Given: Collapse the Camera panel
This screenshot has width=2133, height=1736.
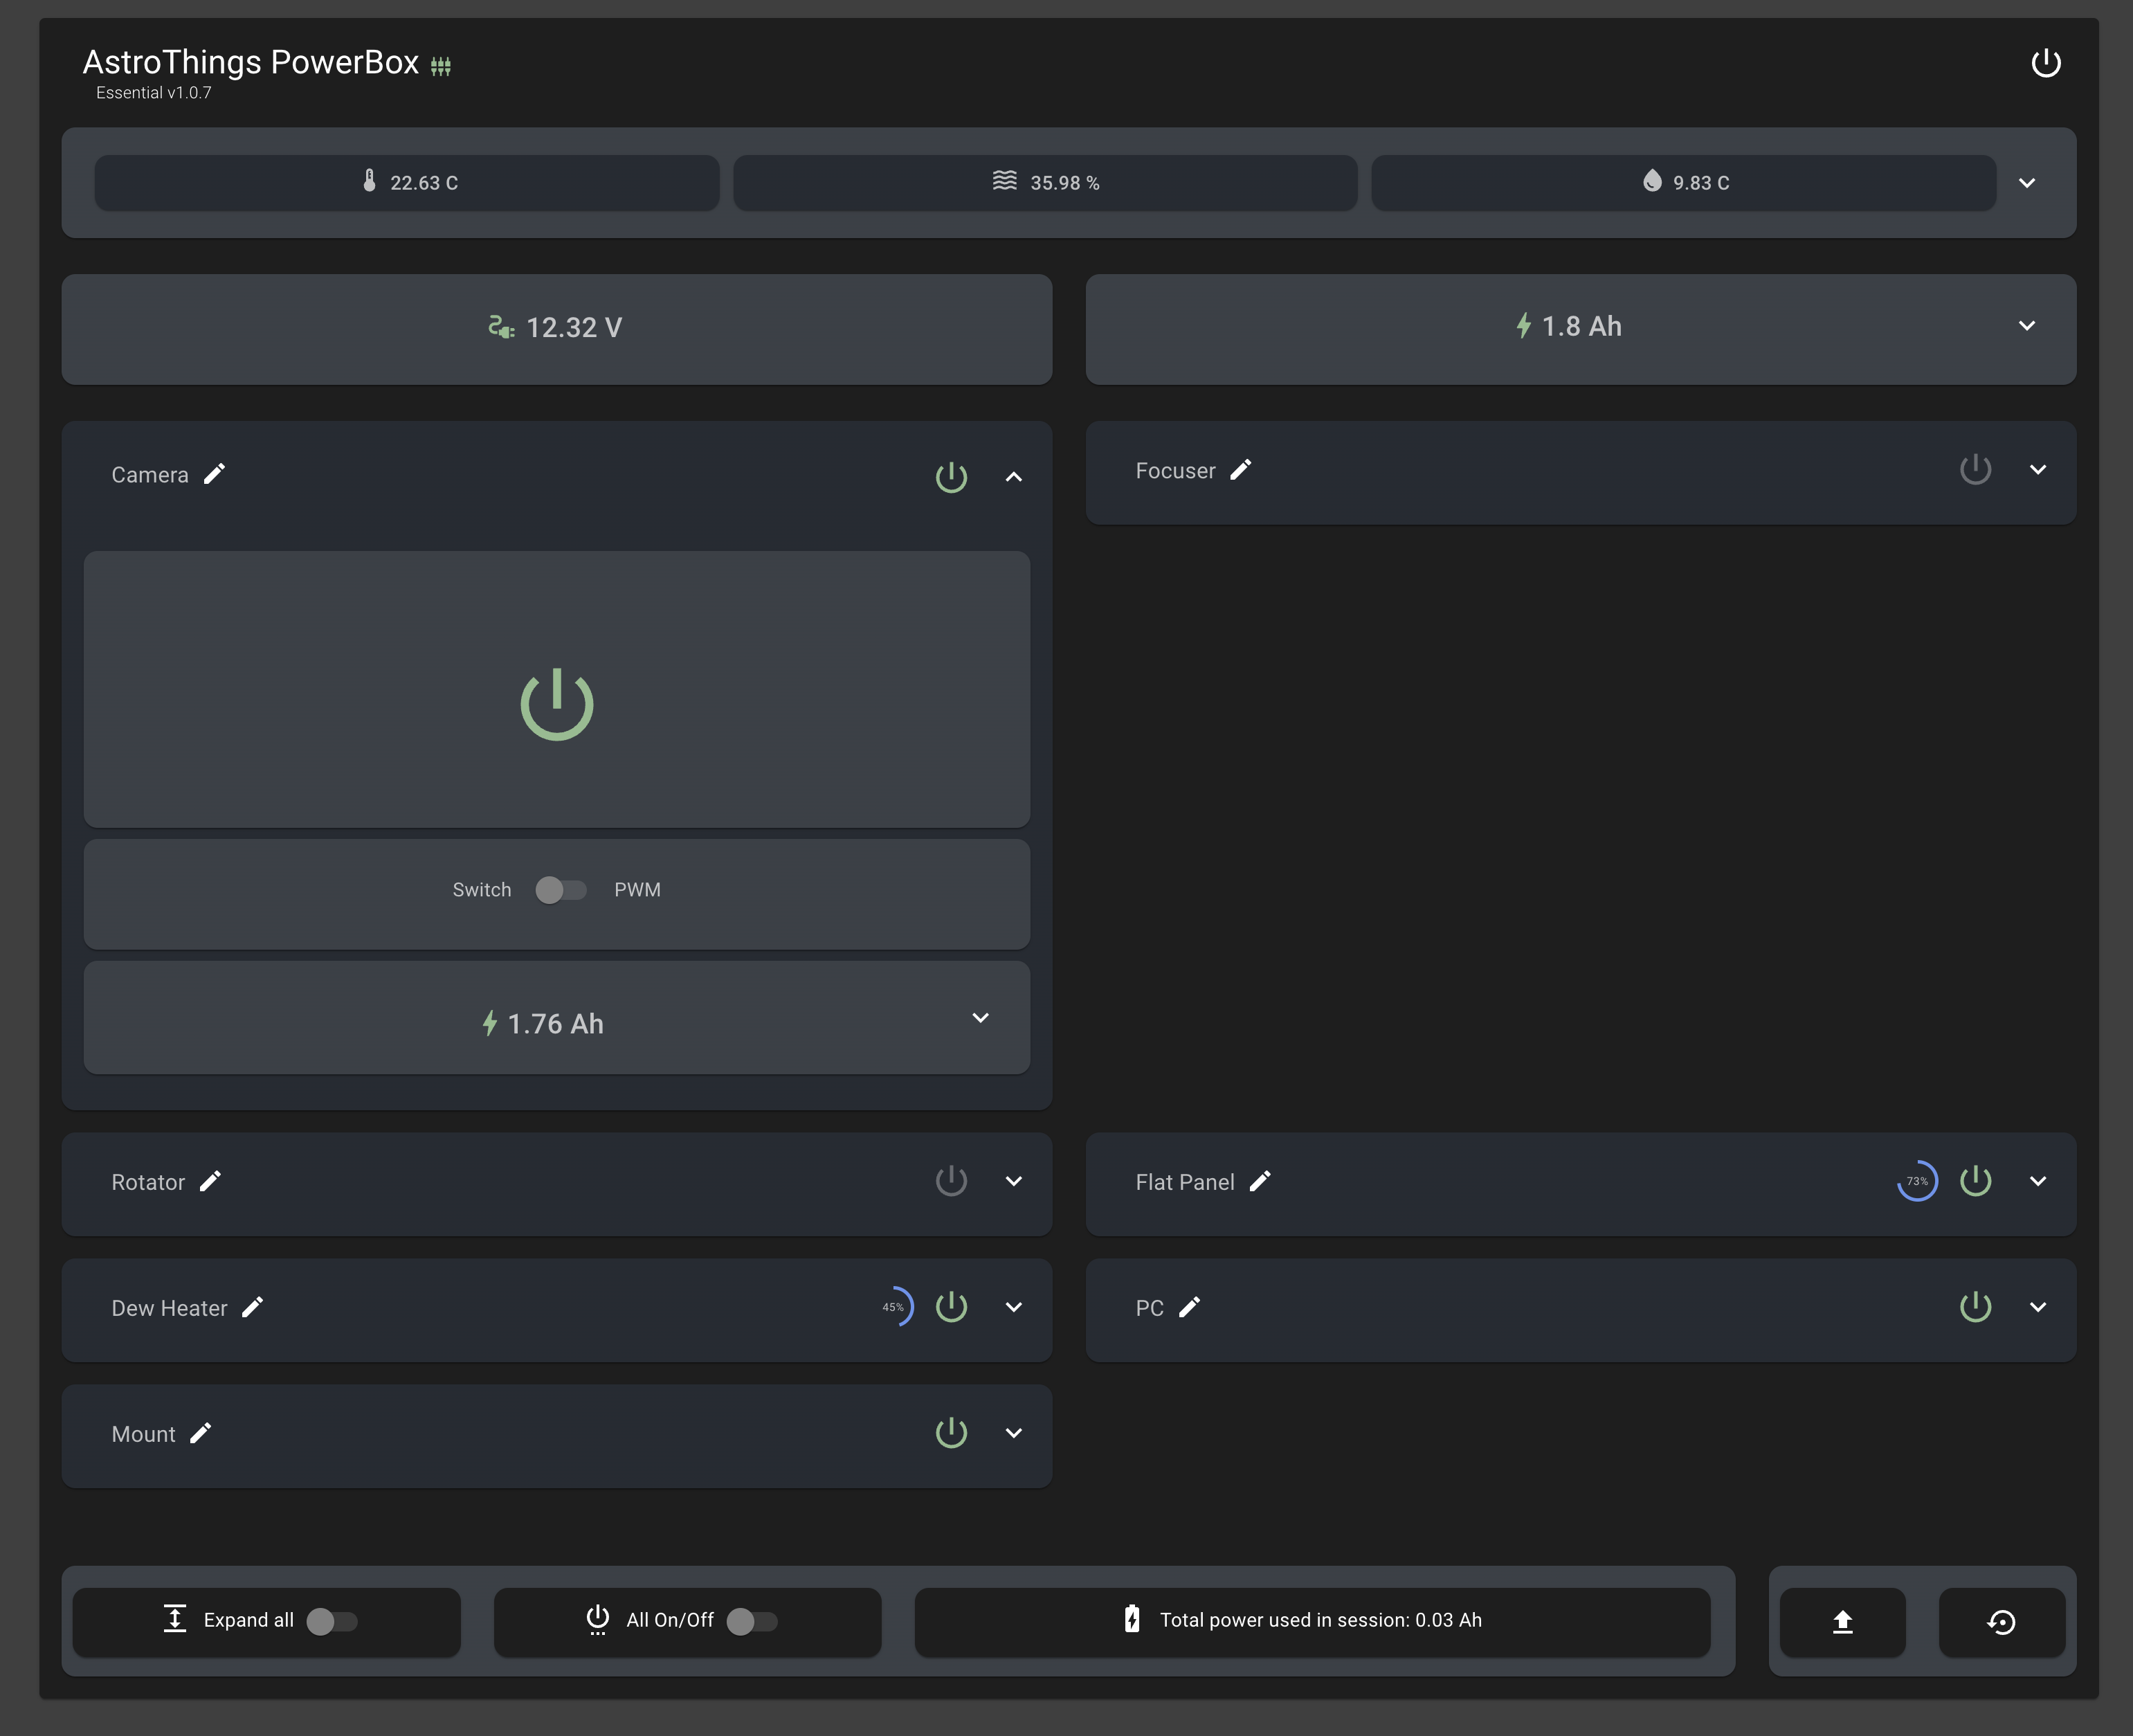Looking at the screenshot, I should [x=1013, y=477].
